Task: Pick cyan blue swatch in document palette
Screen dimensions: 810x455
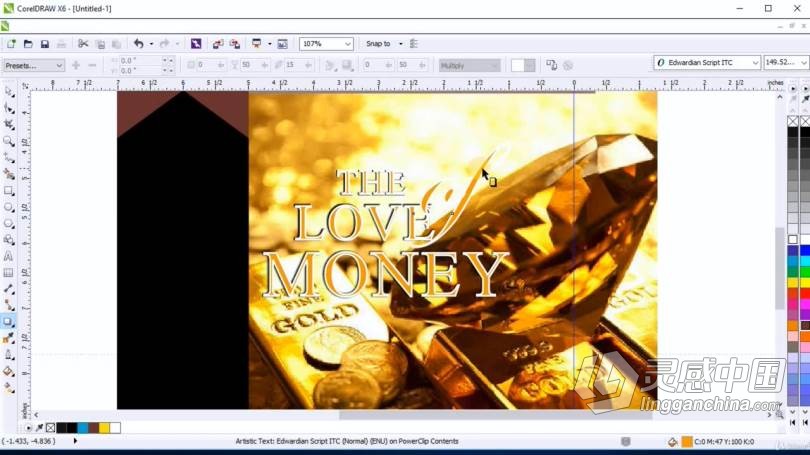Action: click(x=83, y=428)
